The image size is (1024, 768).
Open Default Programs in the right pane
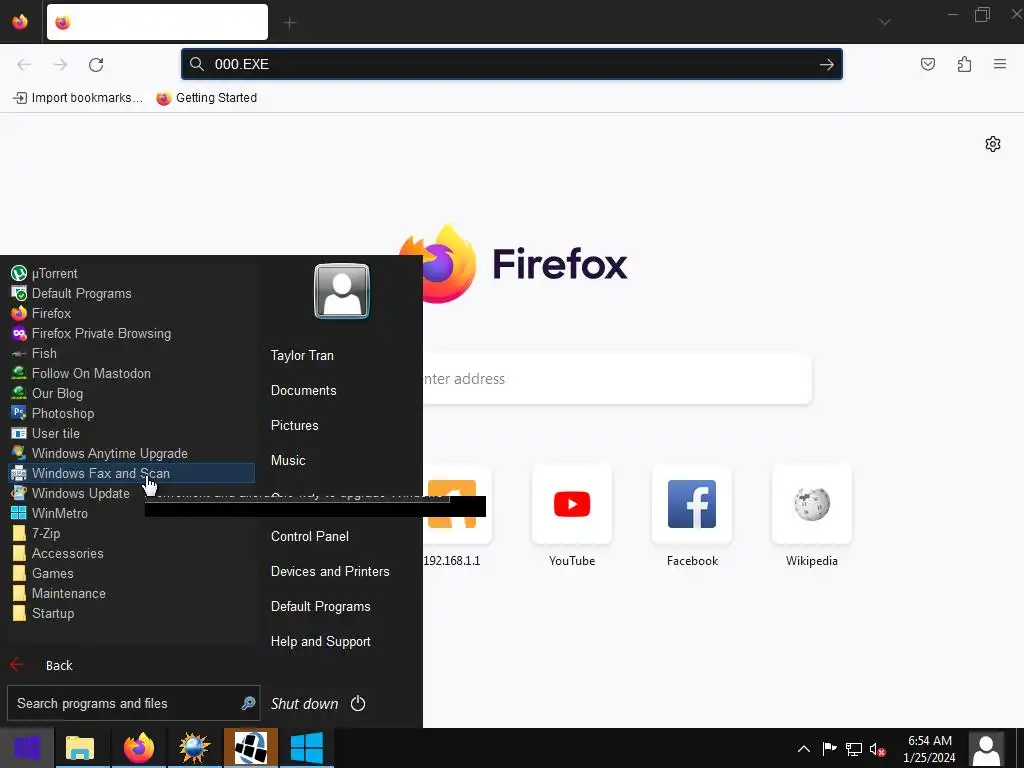click(x=321, y=607)
